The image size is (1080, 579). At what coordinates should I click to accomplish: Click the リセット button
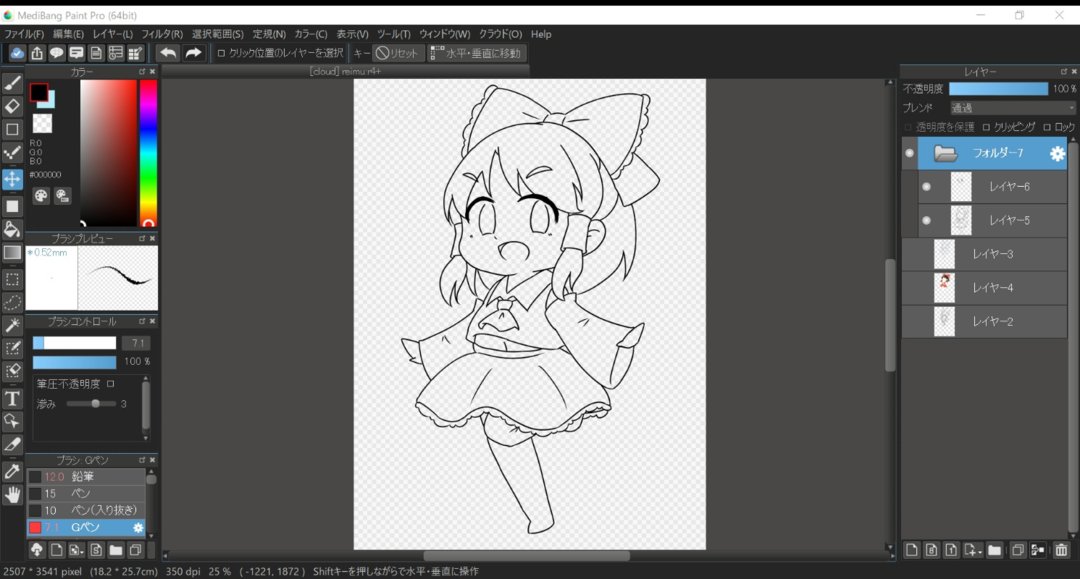pos(398,53)
